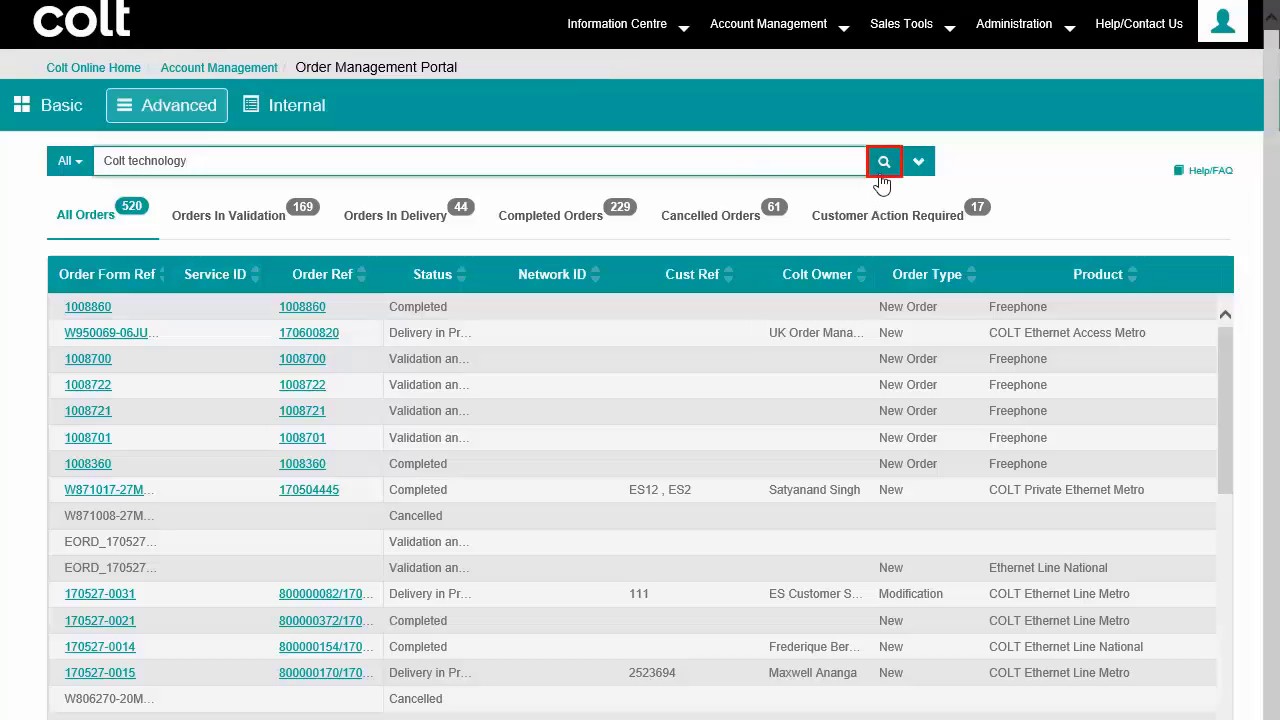1280x720 pixels.
Task: Open Help/Contact Us
Action: tap(1139, 24)
